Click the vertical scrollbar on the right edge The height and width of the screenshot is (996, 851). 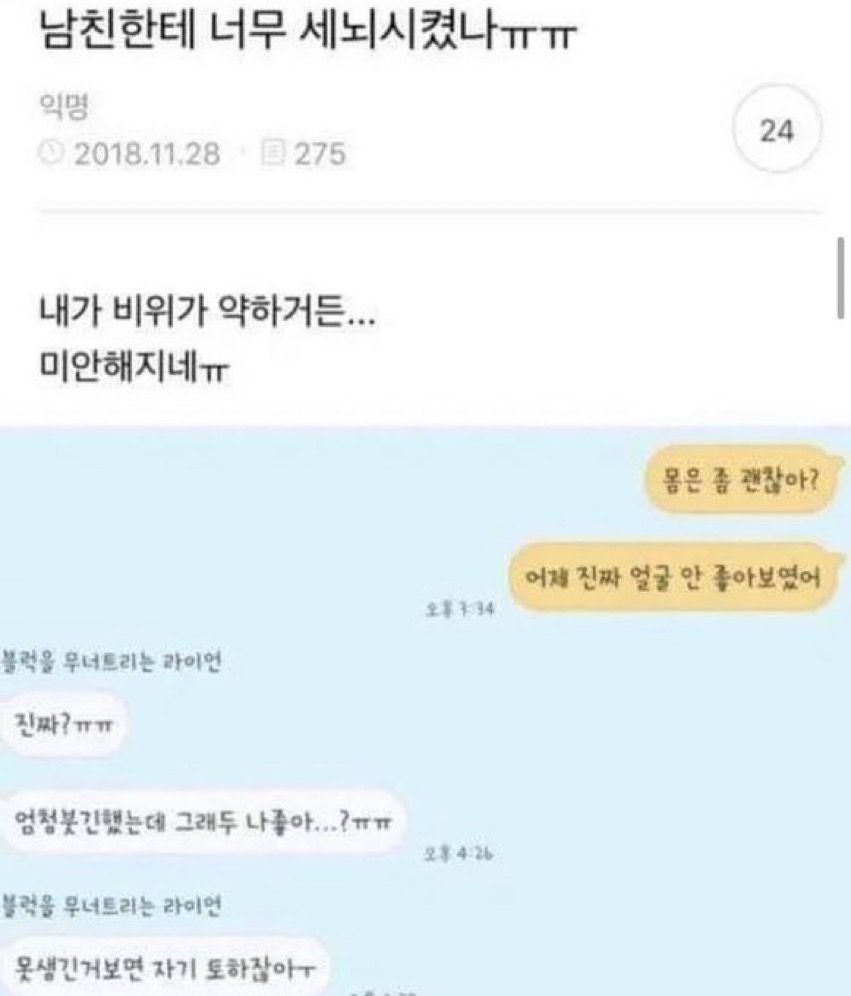(841, 278)
